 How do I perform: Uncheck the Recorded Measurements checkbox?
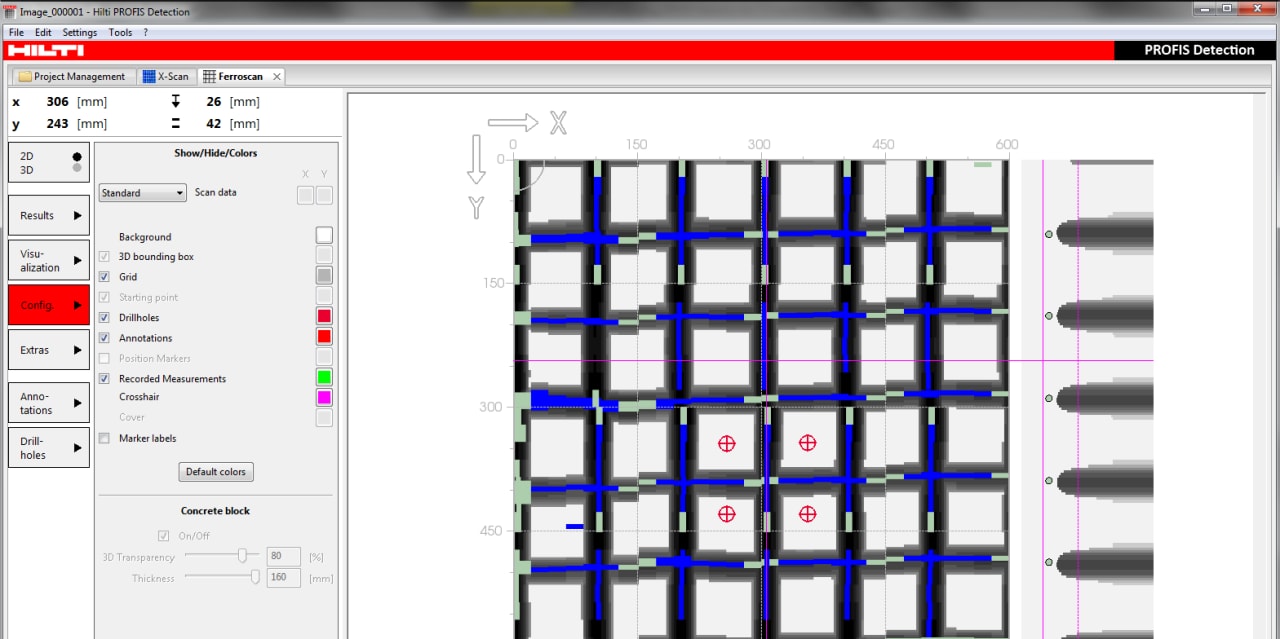[105, 379]
